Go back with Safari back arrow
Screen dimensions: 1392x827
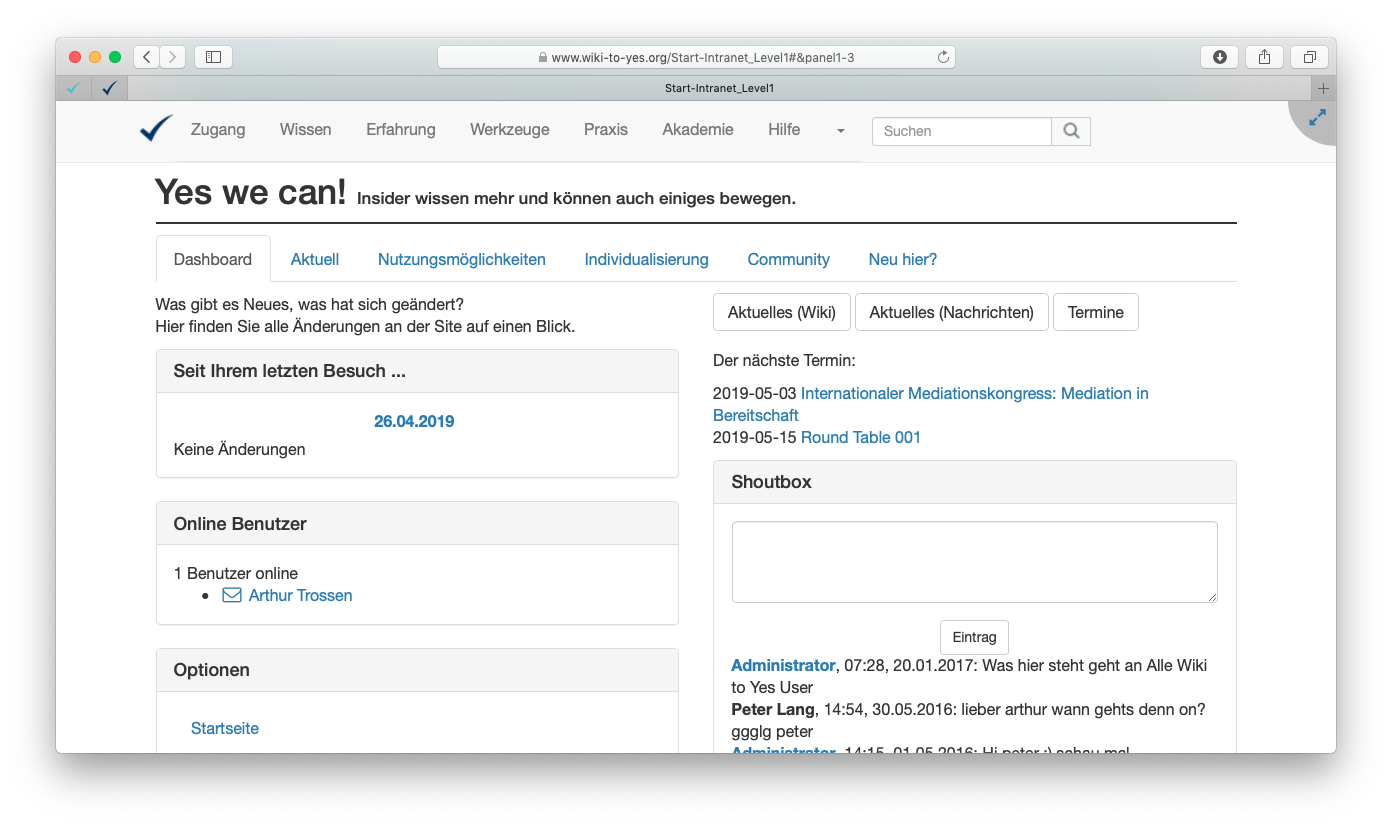point(147,57)
